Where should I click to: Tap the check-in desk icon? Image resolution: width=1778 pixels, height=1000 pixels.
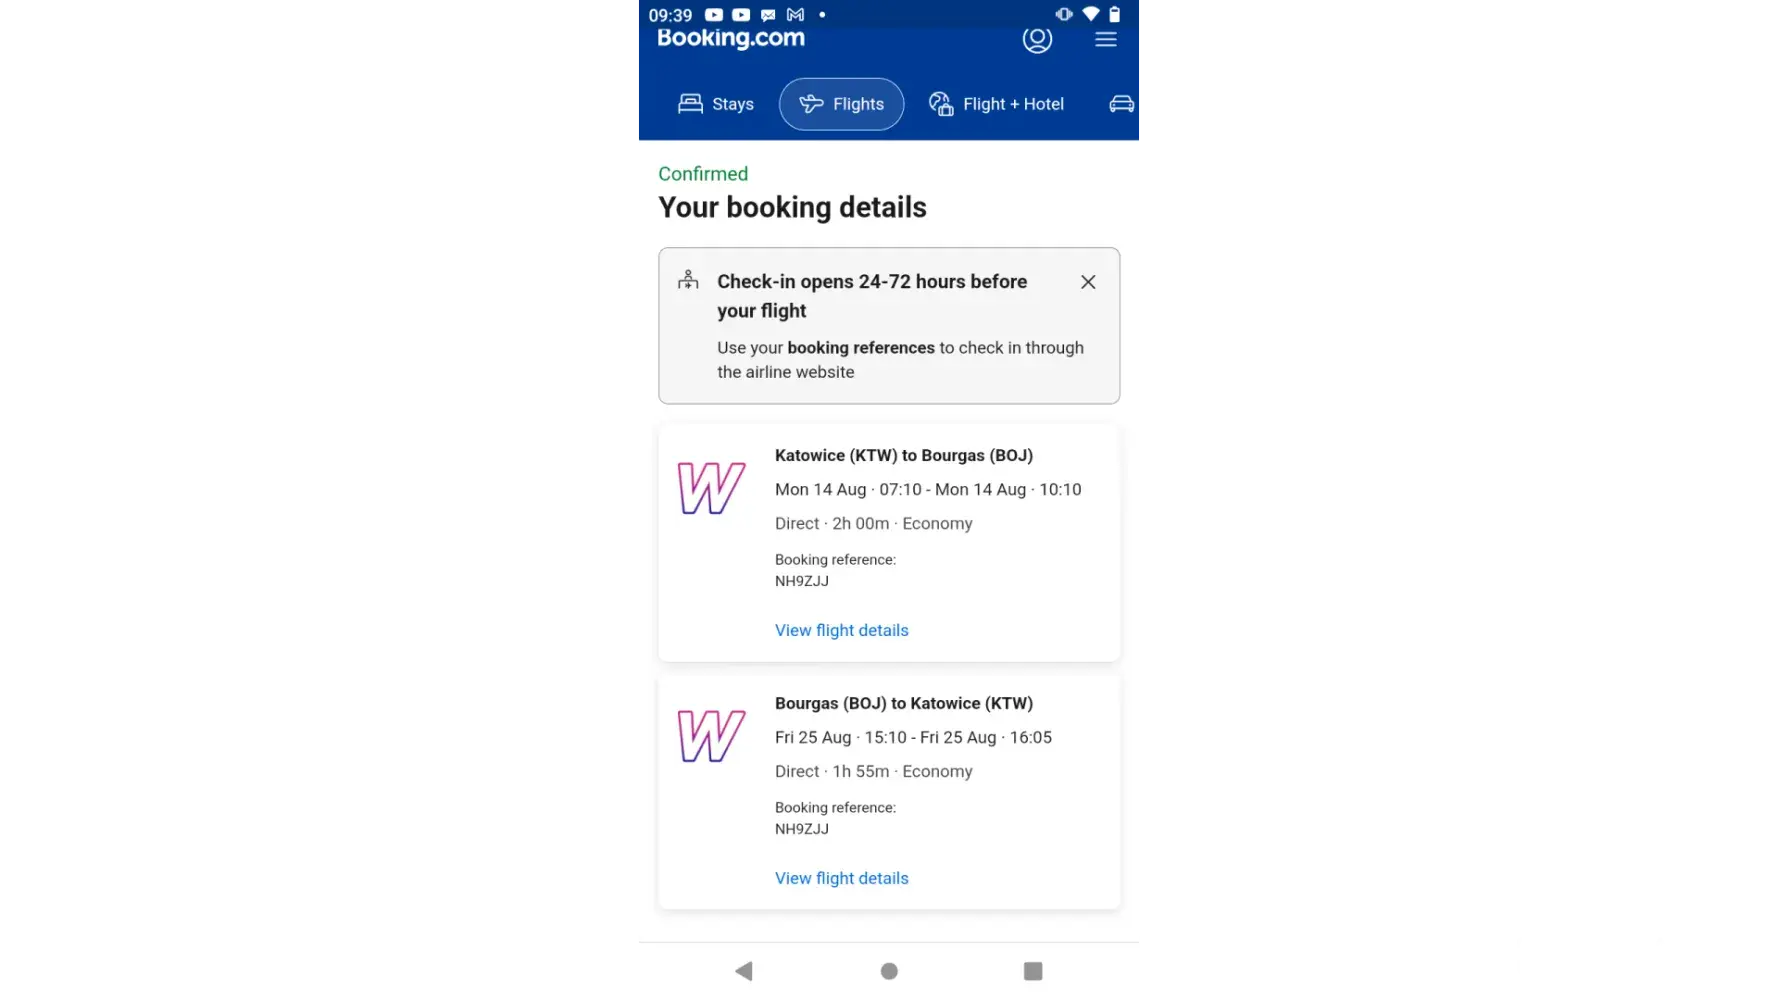(x=688, y=280)
